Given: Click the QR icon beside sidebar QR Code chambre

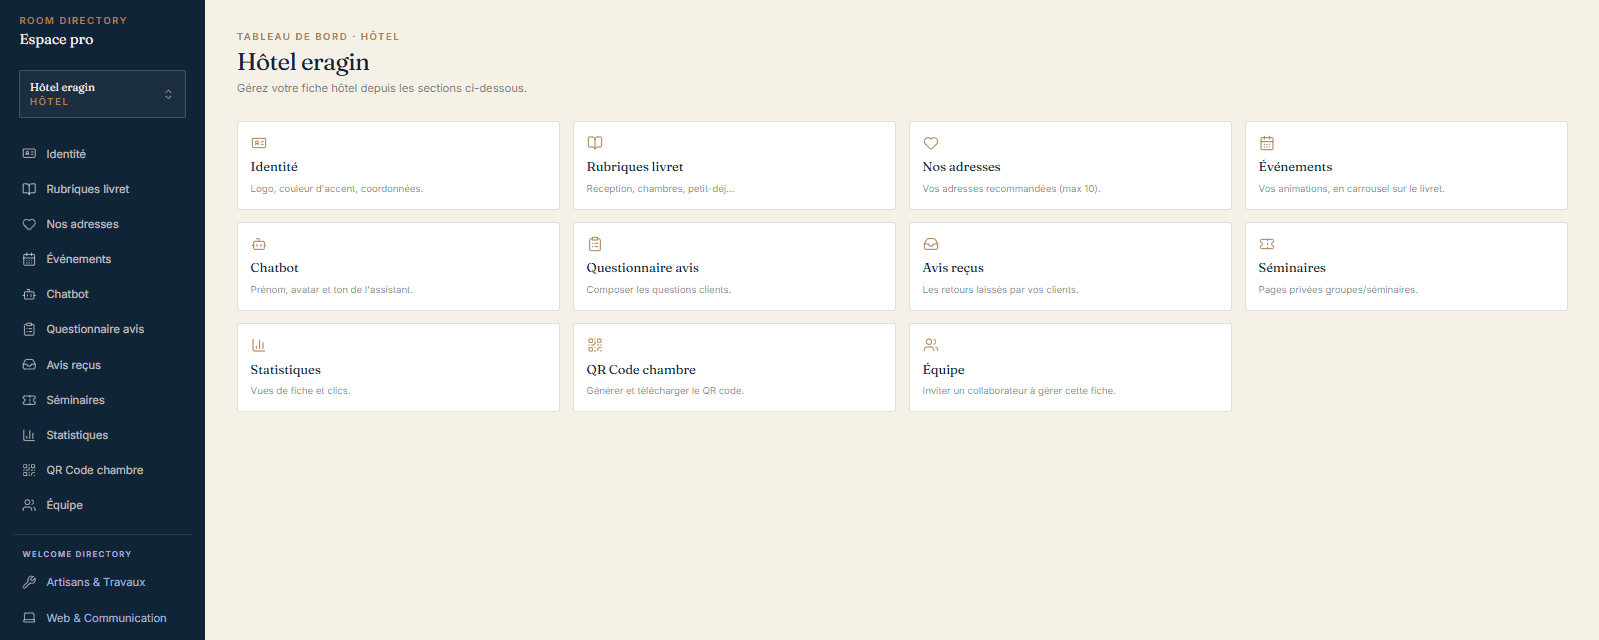Looking at the screenshot, I should click(29, 470).
